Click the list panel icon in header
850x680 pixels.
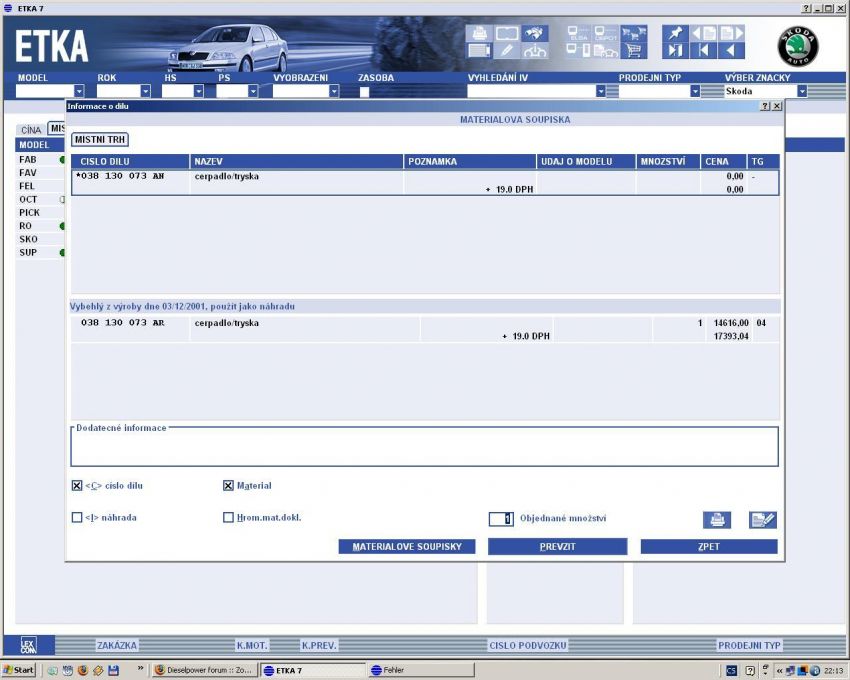pos(479,50)
